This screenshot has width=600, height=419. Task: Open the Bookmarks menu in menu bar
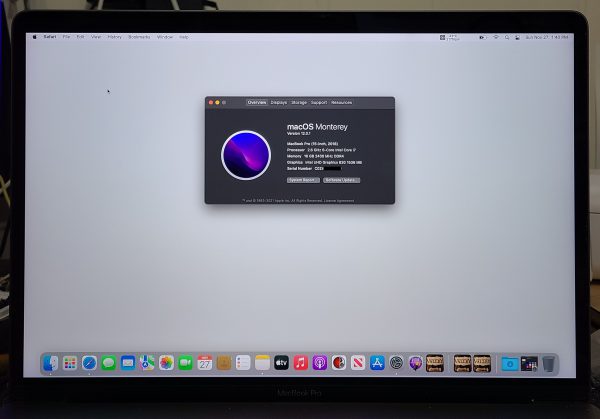(139, 37)
